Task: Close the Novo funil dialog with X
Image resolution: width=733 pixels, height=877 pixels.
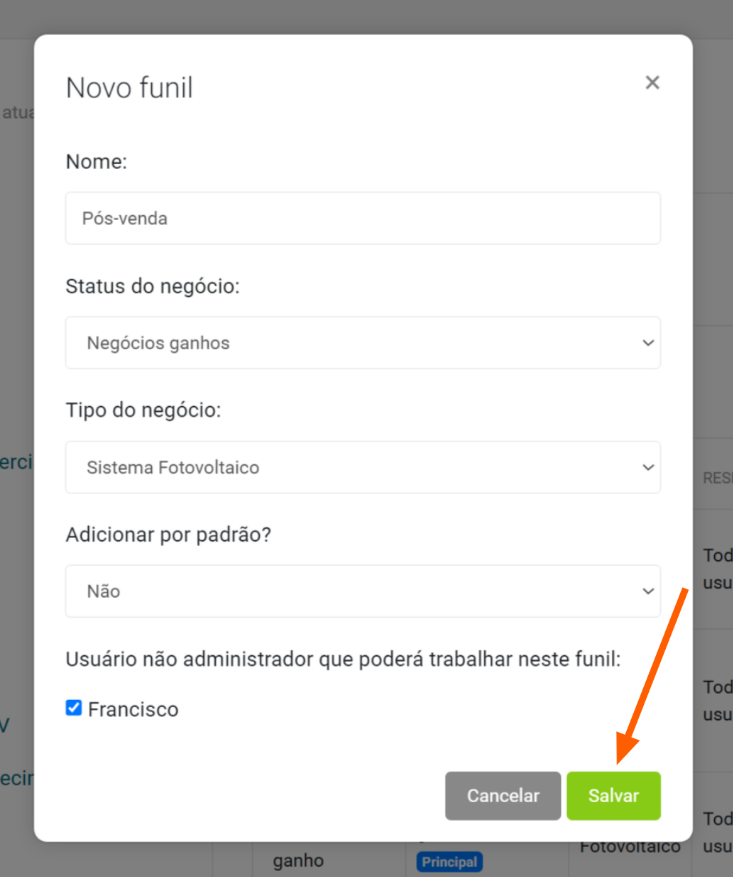Action: point(652,83)
